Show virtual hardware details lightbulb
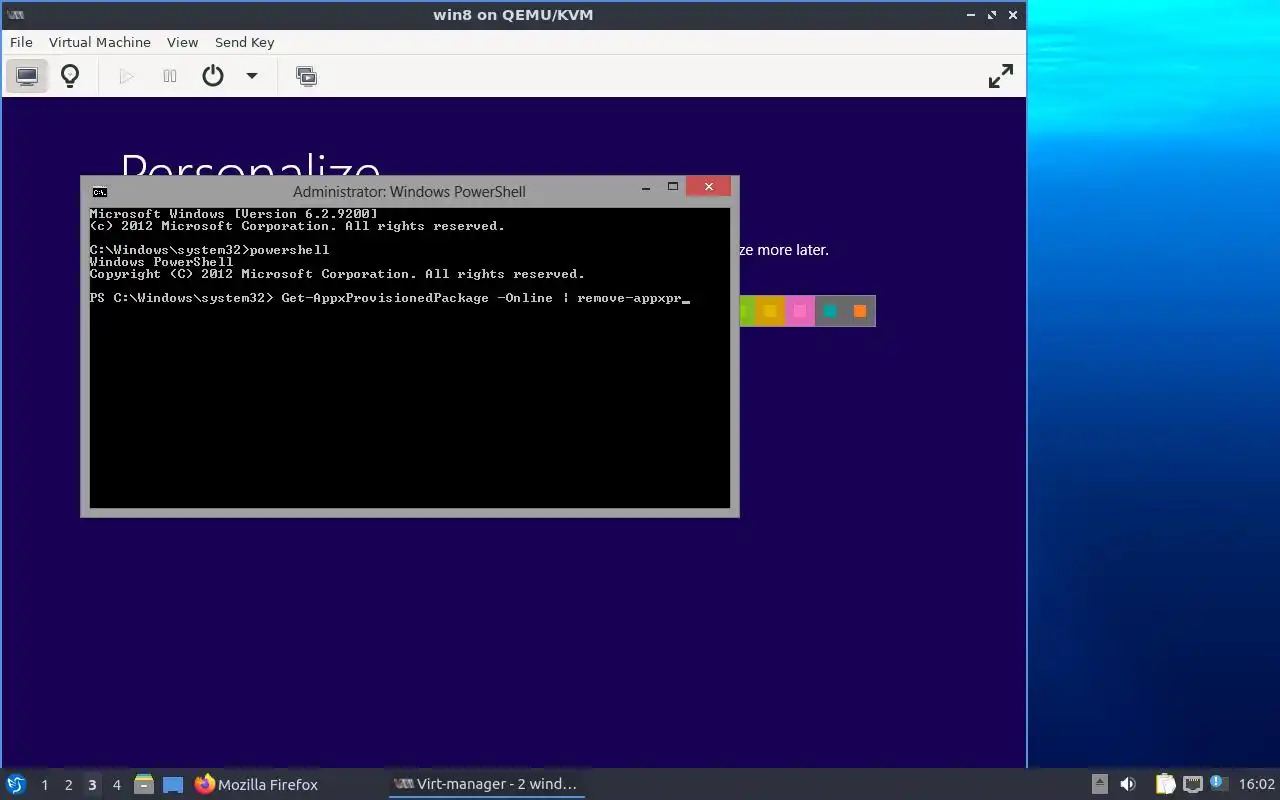The width and height of the screenshot is (1280, 800). point(70,76)
